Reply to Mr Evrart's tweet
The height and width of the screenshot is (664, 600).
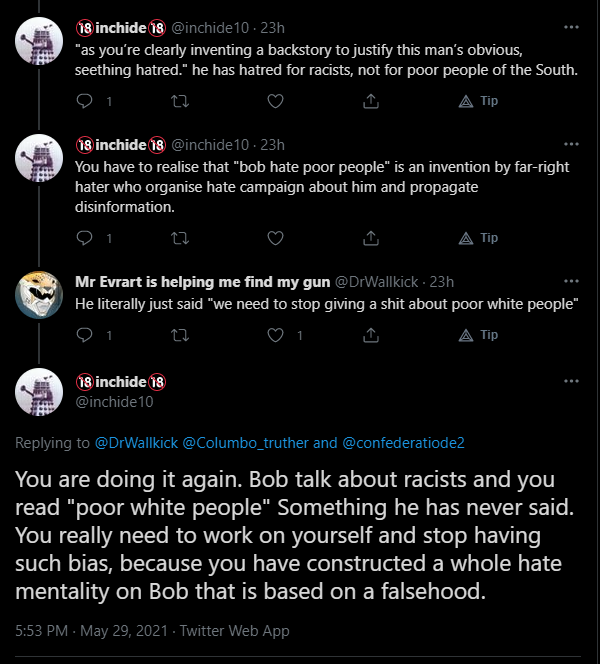pos(85,335)
